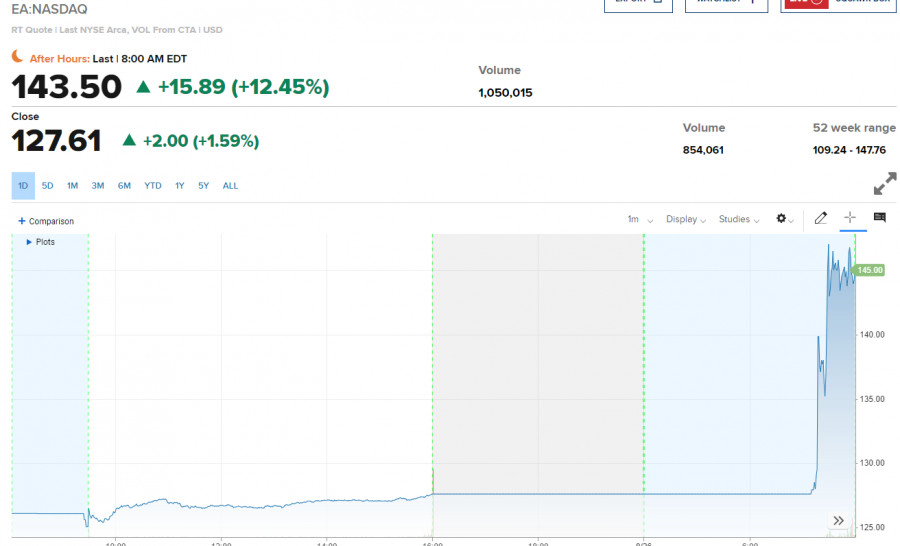The height and width of the screenshot is (546, 900).
Task: Click the after-hours moon icon
Action: [18, 58]
